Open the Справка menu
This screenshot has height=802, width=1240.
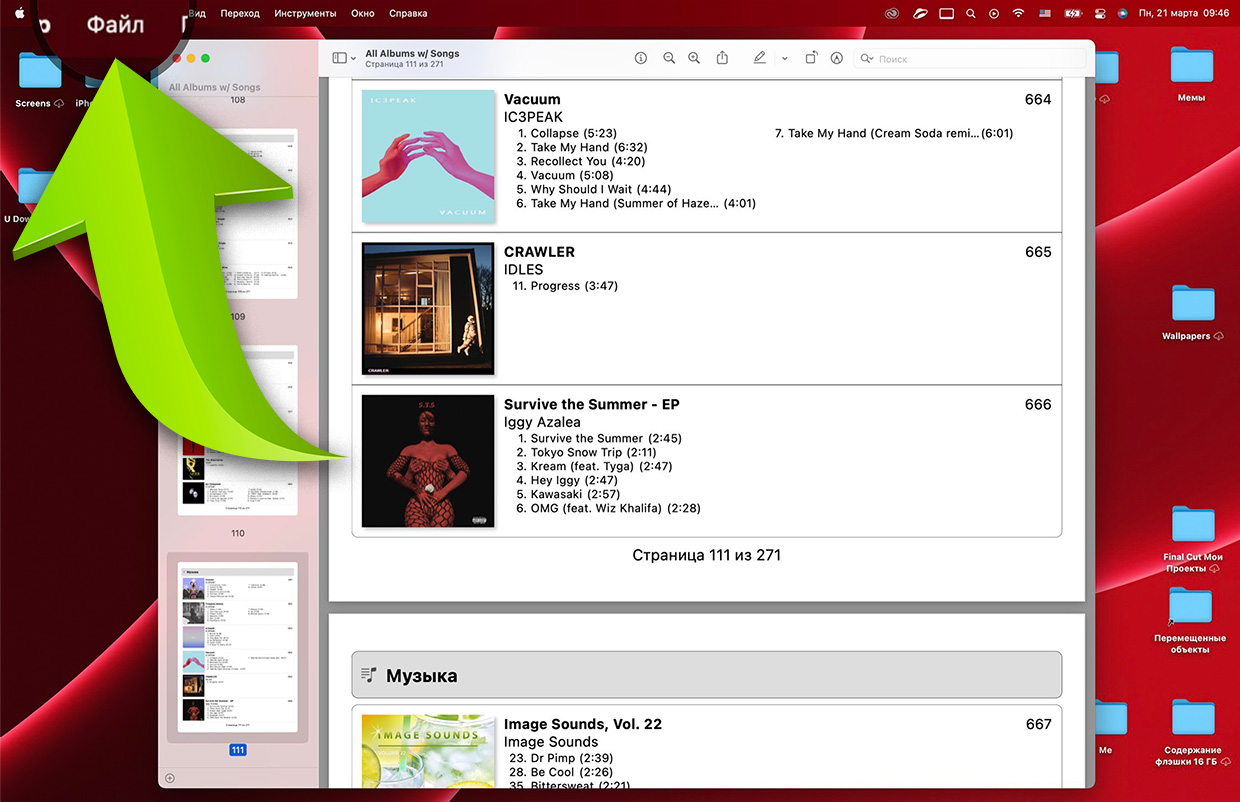[x=407, y=14]
